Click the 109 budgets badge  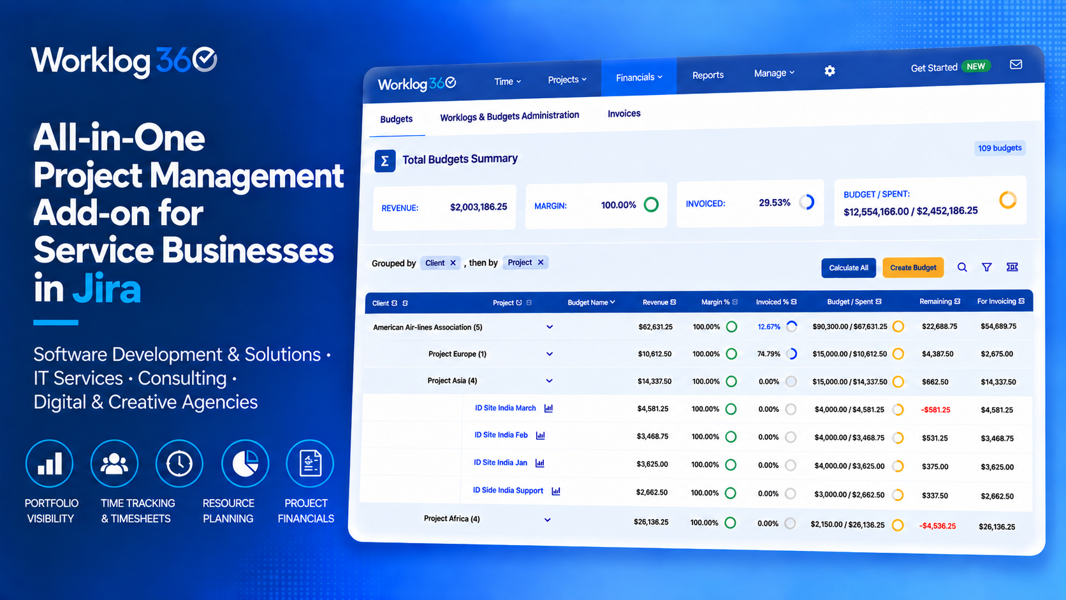pyautogui.click(x=999, y=148)
